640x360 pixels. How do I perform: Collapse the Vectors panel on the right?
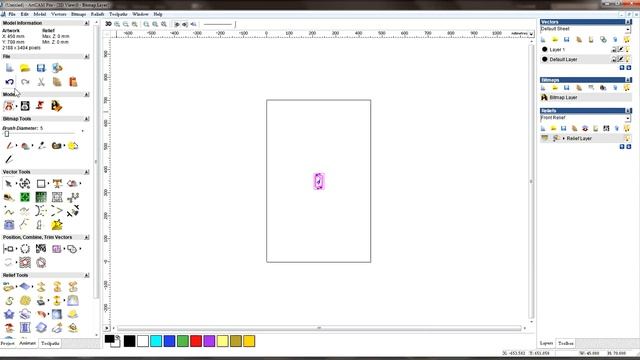628,22
